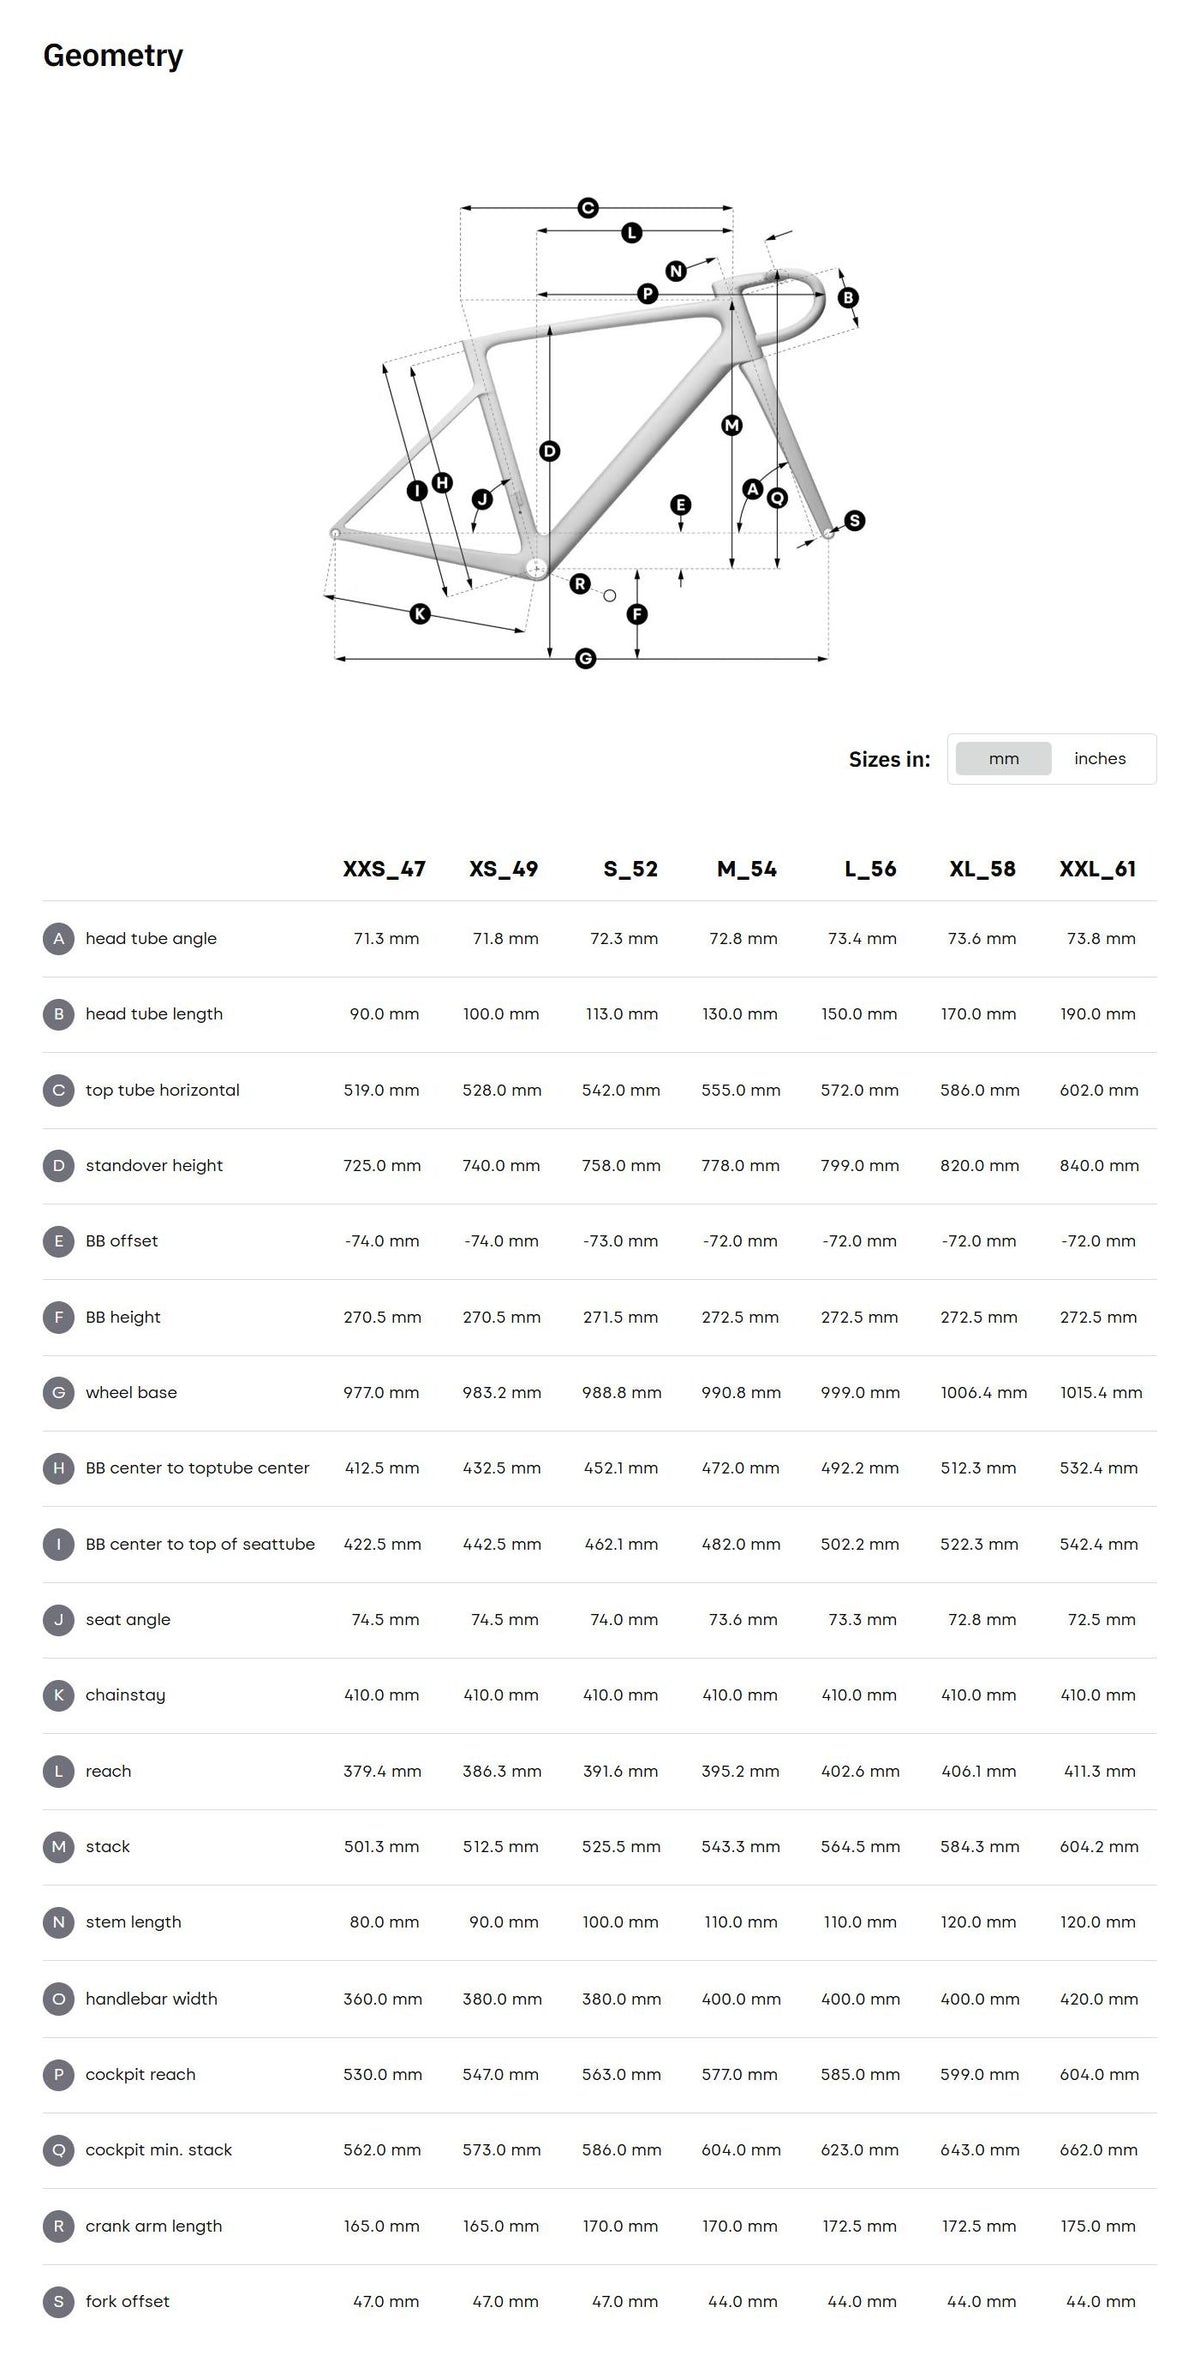Click the XXL_61 size column header
The image size is (1200, 2361).
click(x=1098, y=869)
